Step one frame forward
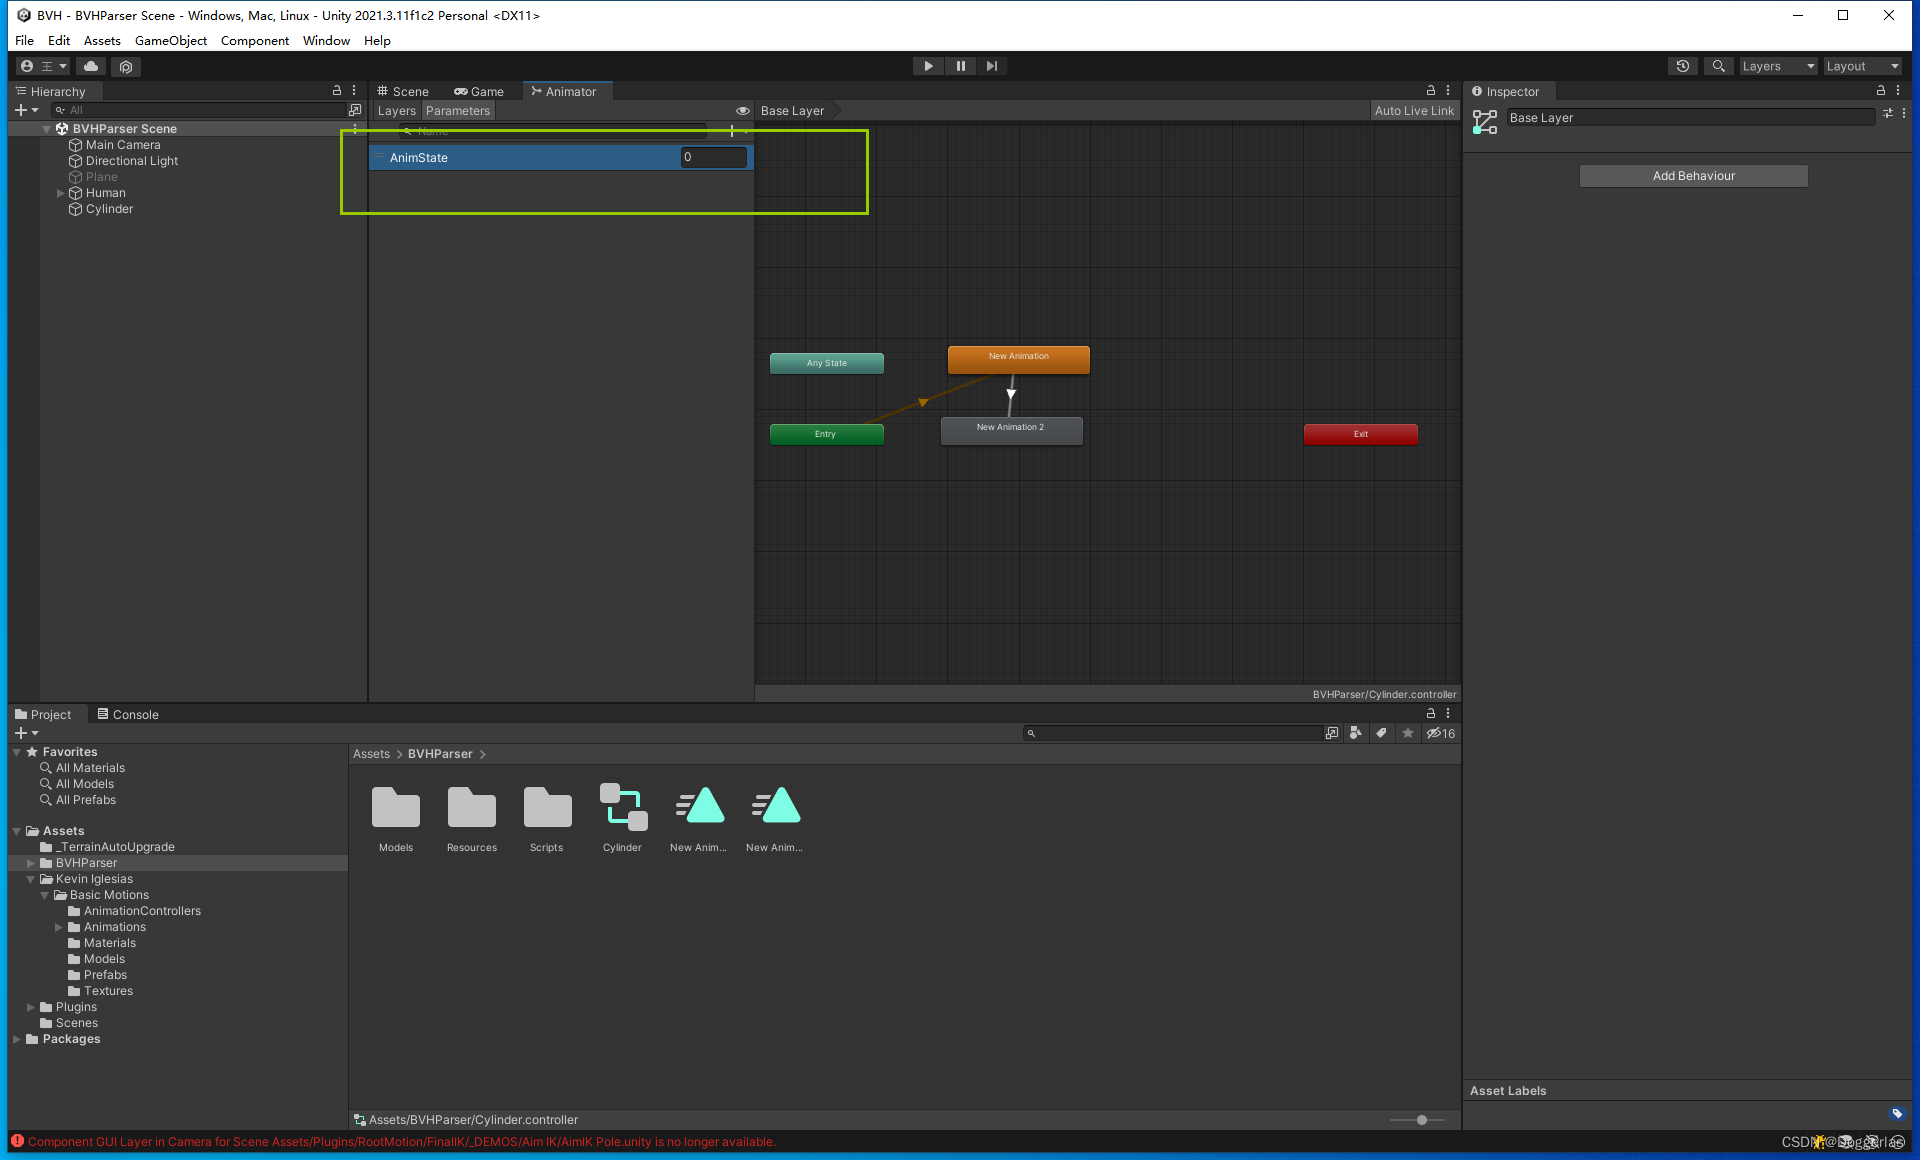Viewport: 1920px width, 1160px height. click(x=991, y=66)
